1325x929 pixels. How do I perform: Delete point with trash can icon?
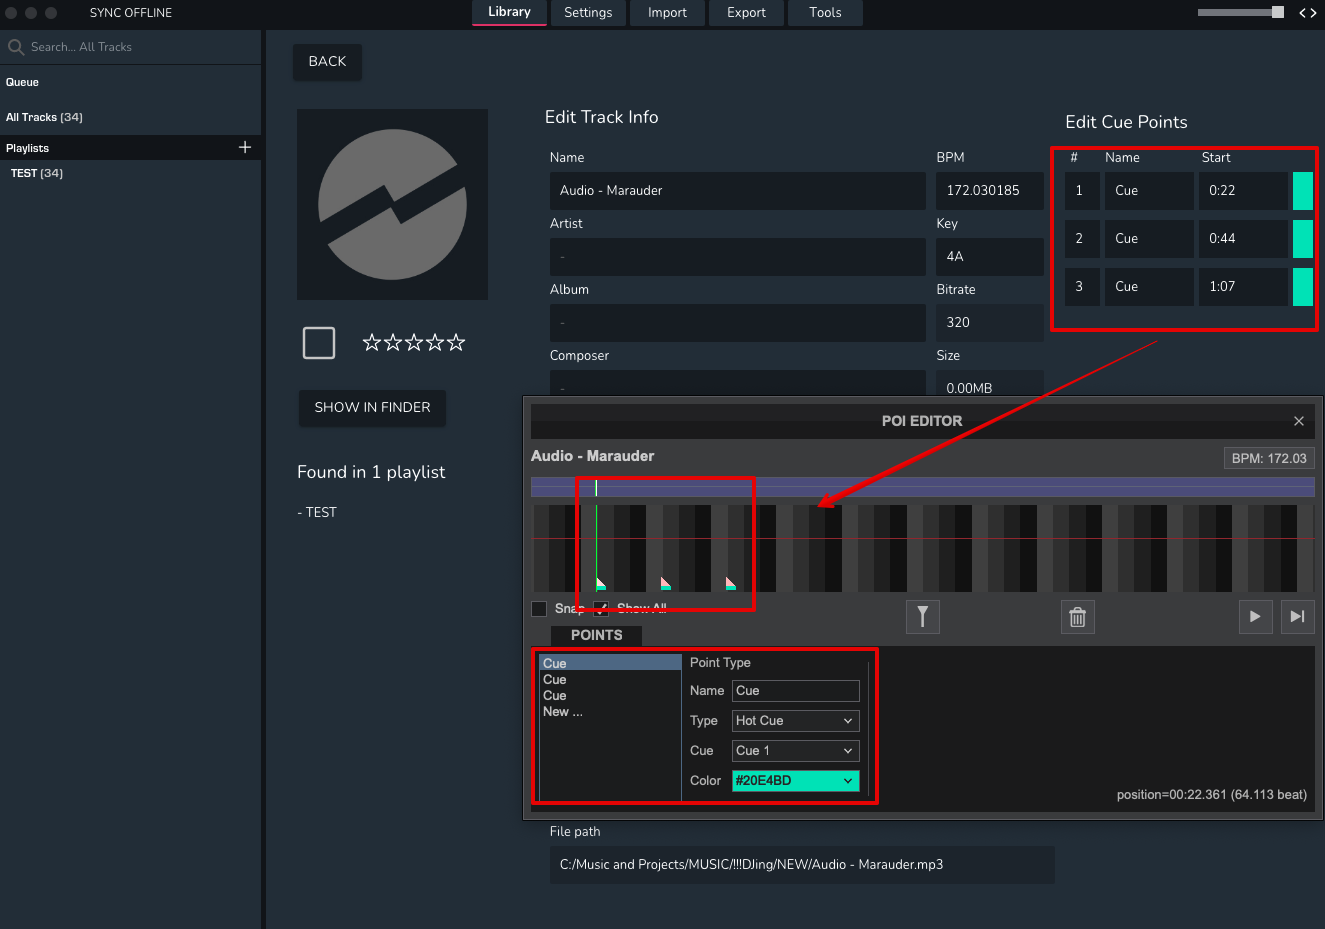(x=1077, y=617)
